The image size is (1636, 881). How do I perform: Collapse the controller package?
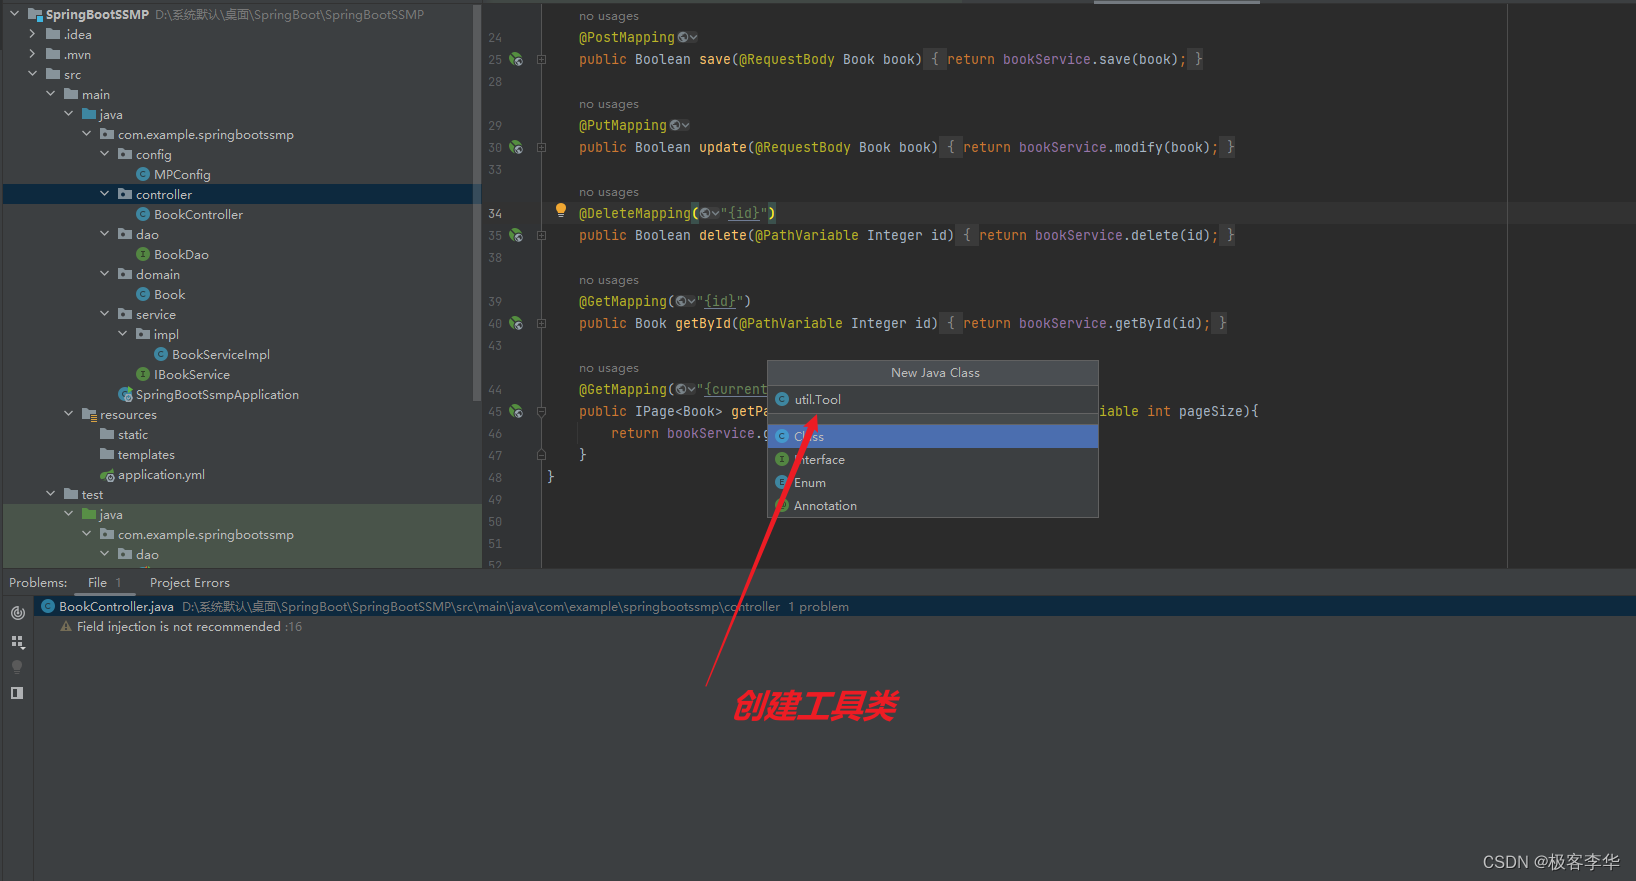pyautogui.click(x=104, y=194)
